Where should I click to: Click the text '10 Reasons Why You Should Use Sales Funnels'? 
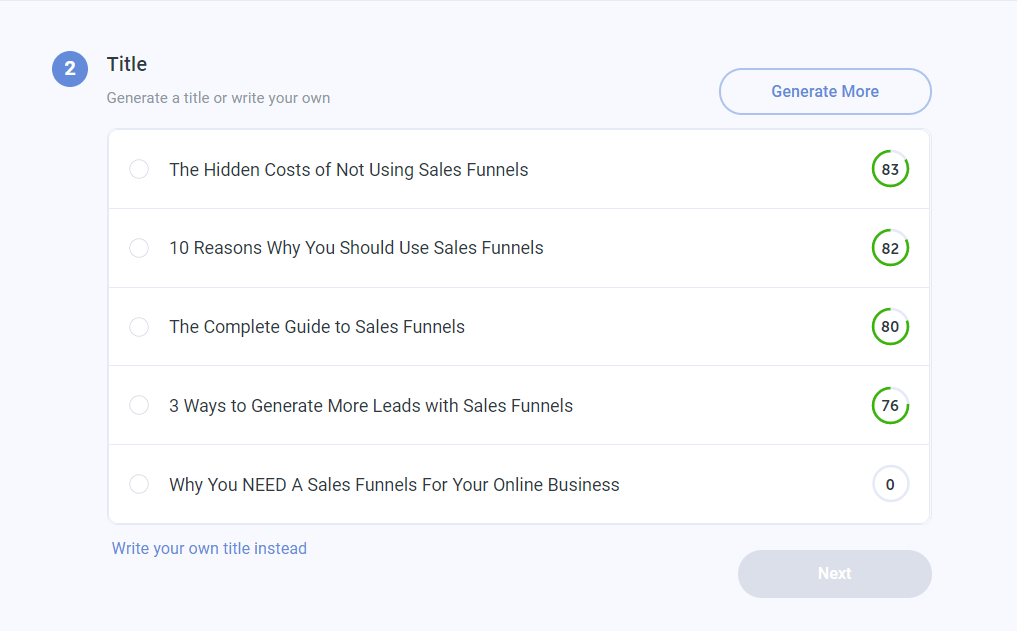pyautogui.click(x=356, y=248)
